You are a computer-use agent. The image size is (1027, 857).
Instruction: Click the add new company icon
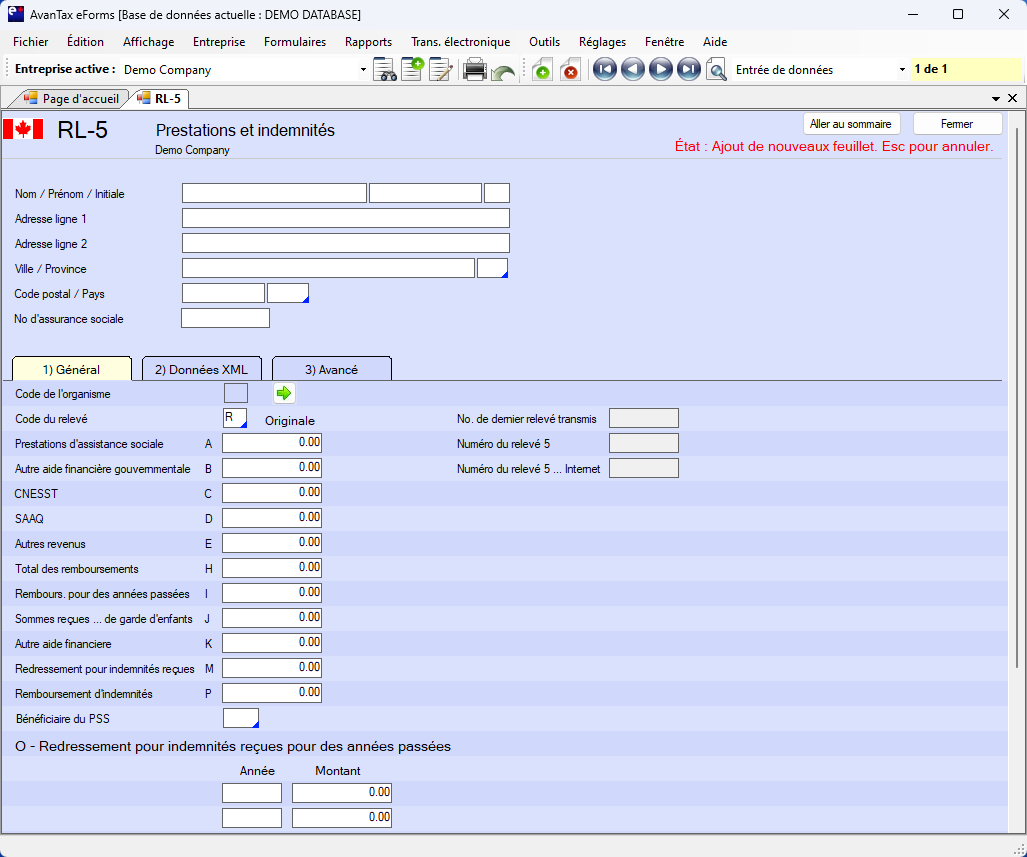coord(413,69)
